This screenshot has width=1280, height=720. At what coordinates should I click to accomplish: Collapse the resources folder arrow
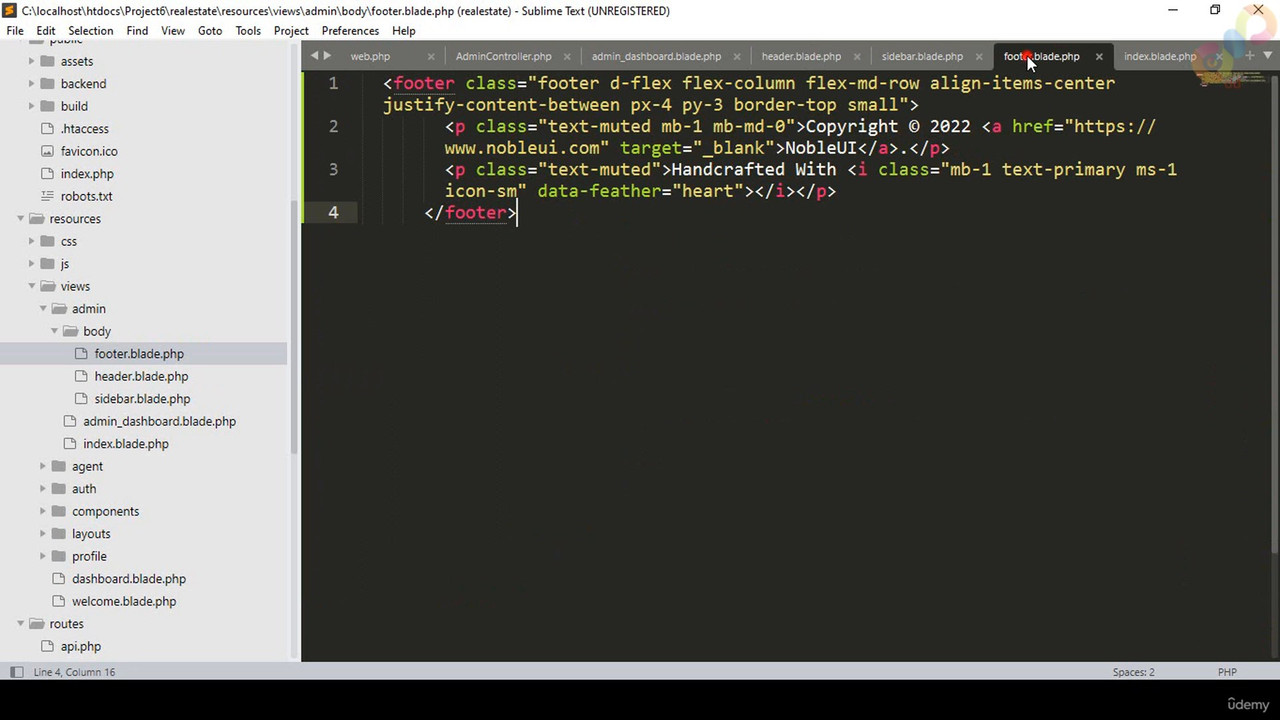tap(21, 219)
